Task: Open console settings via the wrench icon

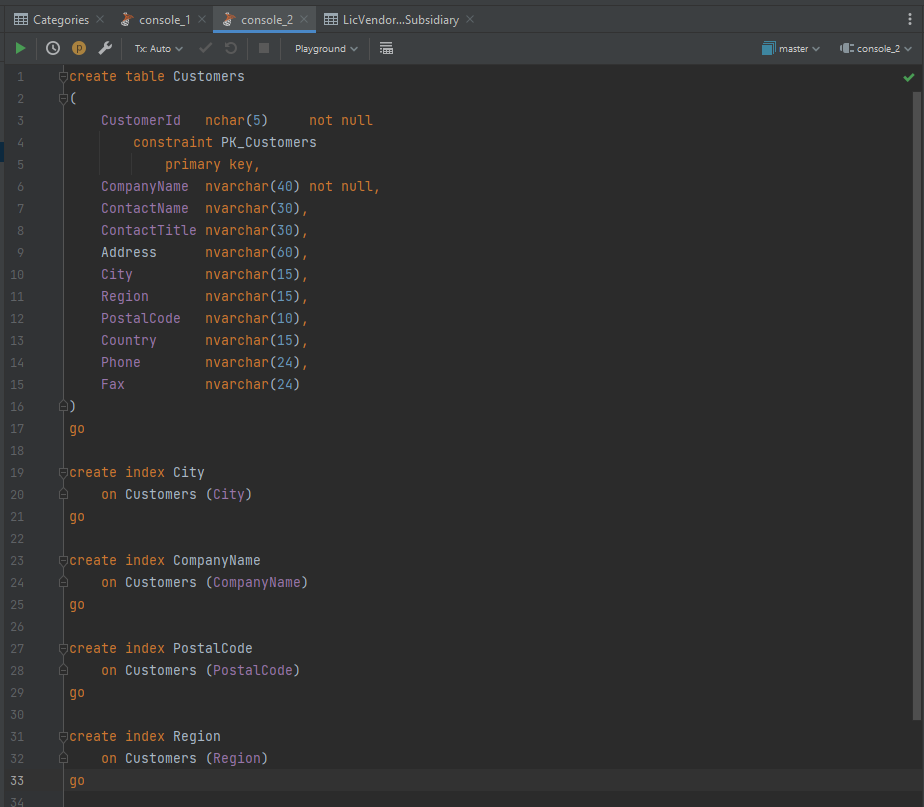Action: [104, 48]
